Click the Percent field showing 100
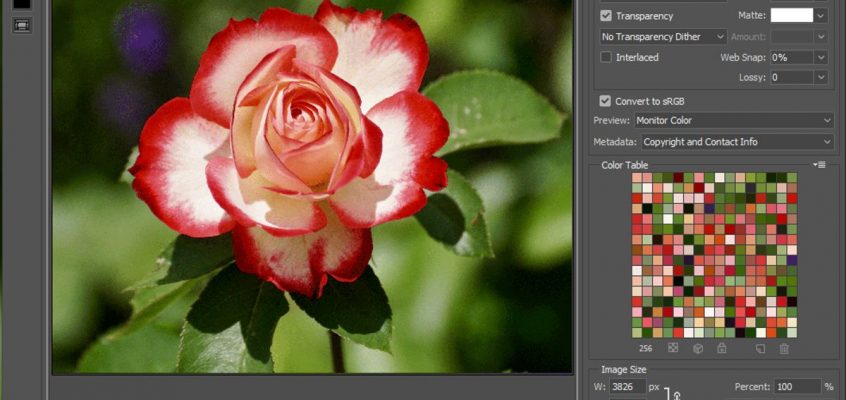This screenshot has width=846, height=400. 797,387
